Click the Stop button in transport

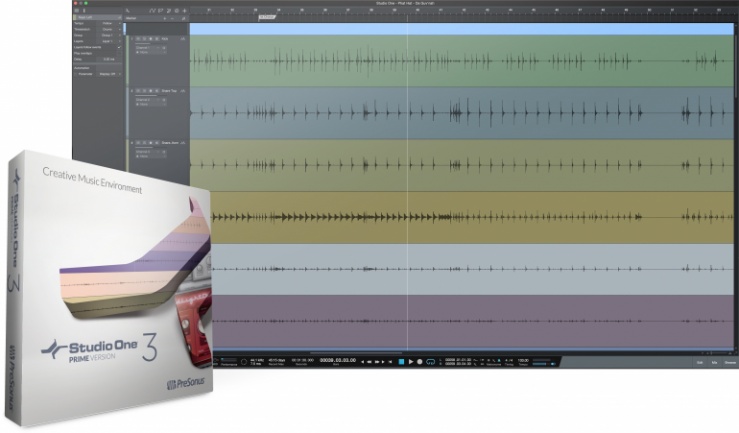pos(400,361)
